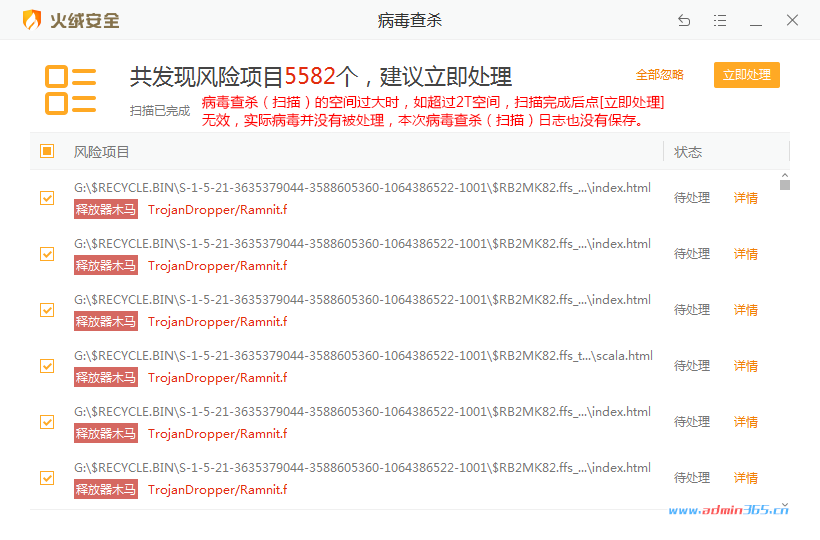Uncheck the third risk item checkbox

coord(47,310)
